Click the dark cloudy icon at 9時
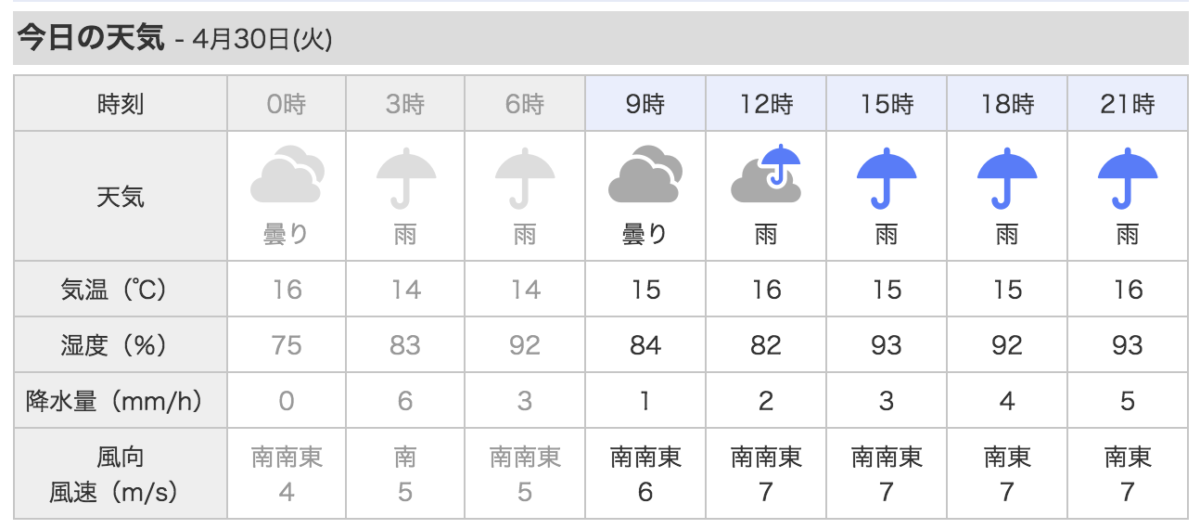Image resolution: width=1200 pixels, height=529 pixels. point(646,175)
